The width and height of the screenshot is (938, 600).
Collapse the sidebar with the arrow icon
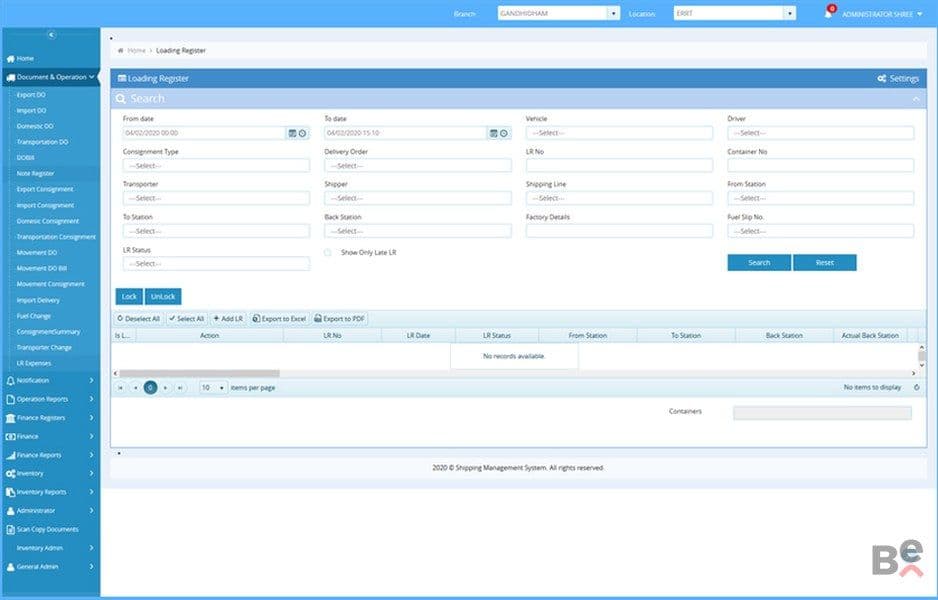click(51, 35)
